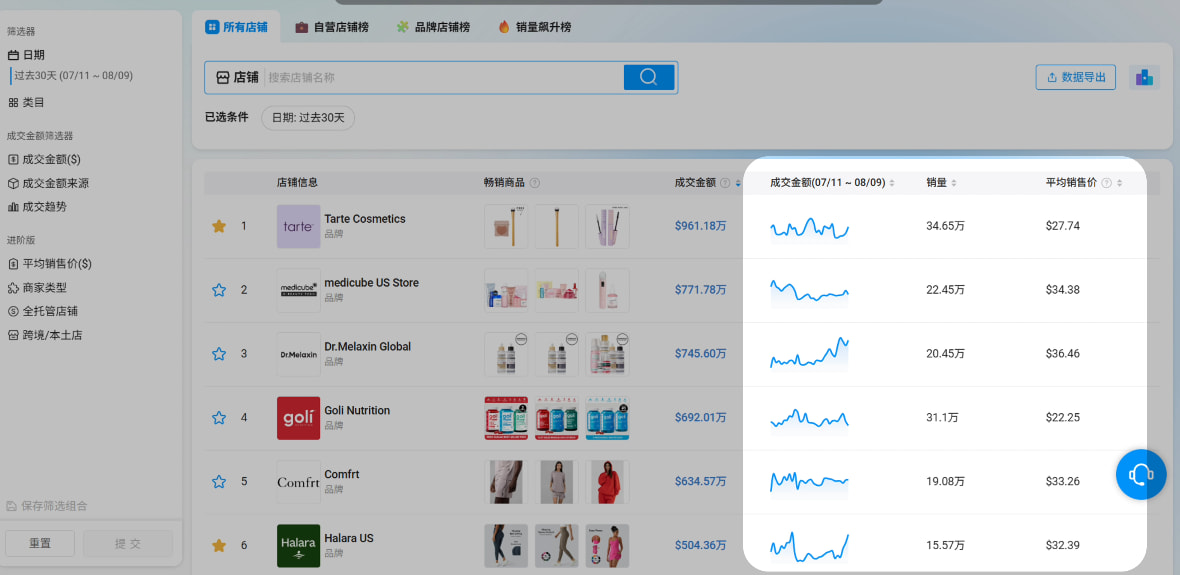Screen dimensions: 1180x575
Task: Click $634.57万 amount for Comfrt
Action: [701, 482]
